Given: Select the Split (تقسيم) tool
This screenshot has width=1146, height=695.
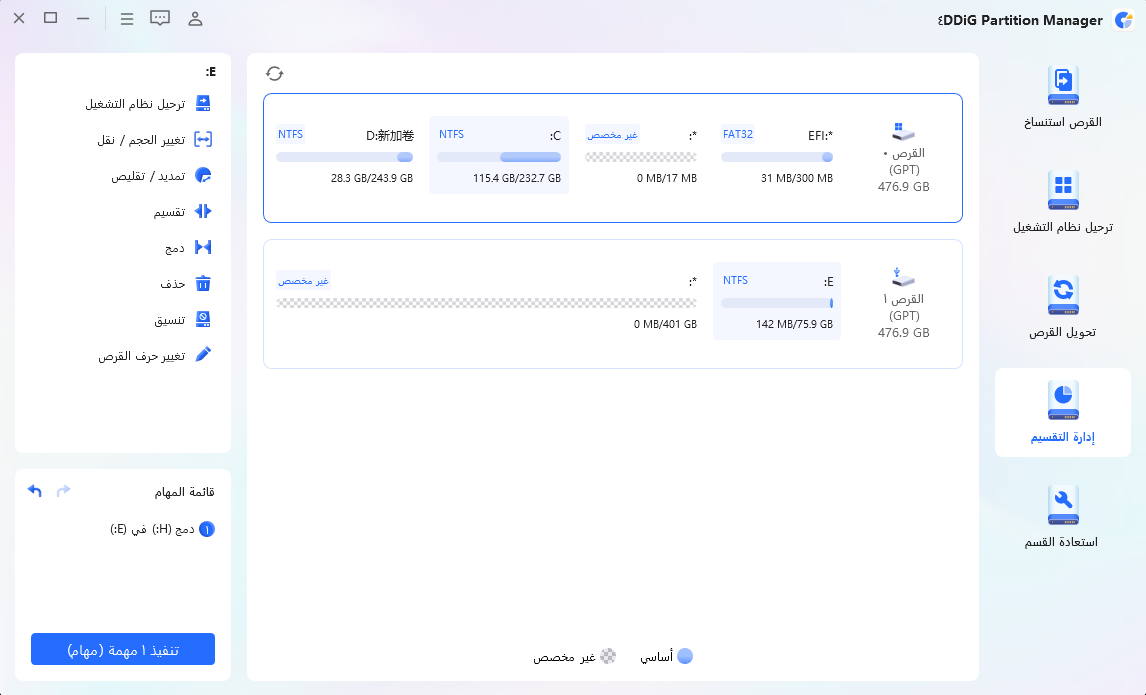Looking at the screenshot, I should [x=180, y=212].
